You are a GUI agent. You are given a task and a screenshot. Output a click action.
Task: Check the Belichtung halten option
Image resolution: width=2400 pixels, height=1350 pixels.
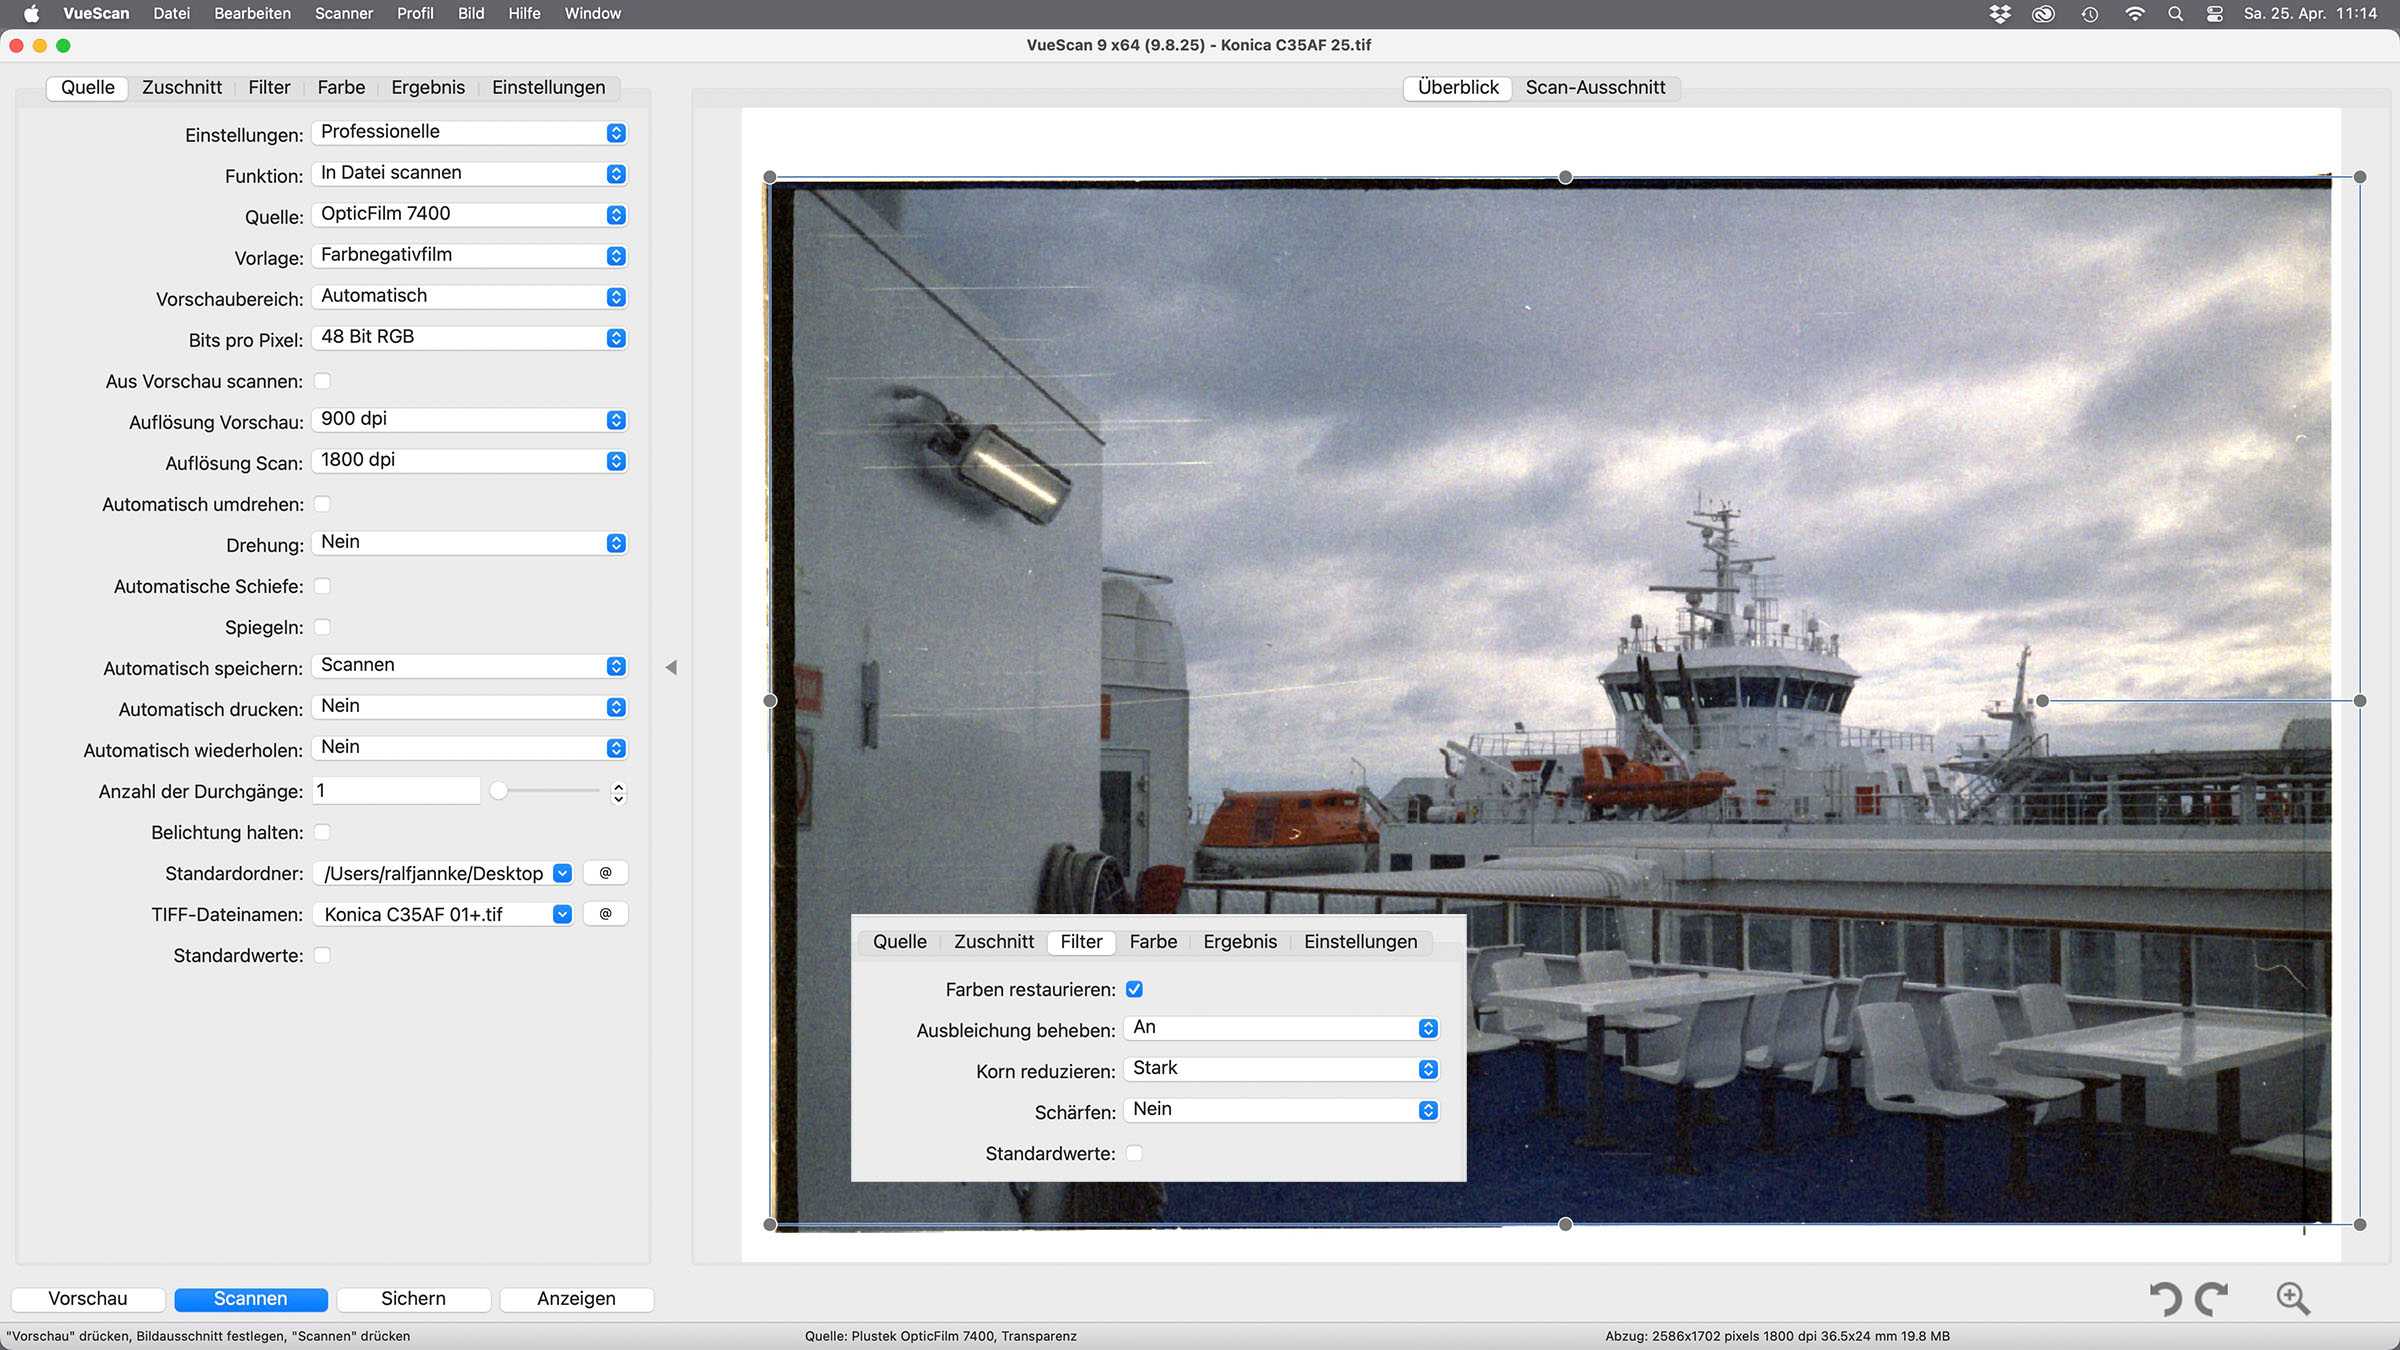coord(322,832)
